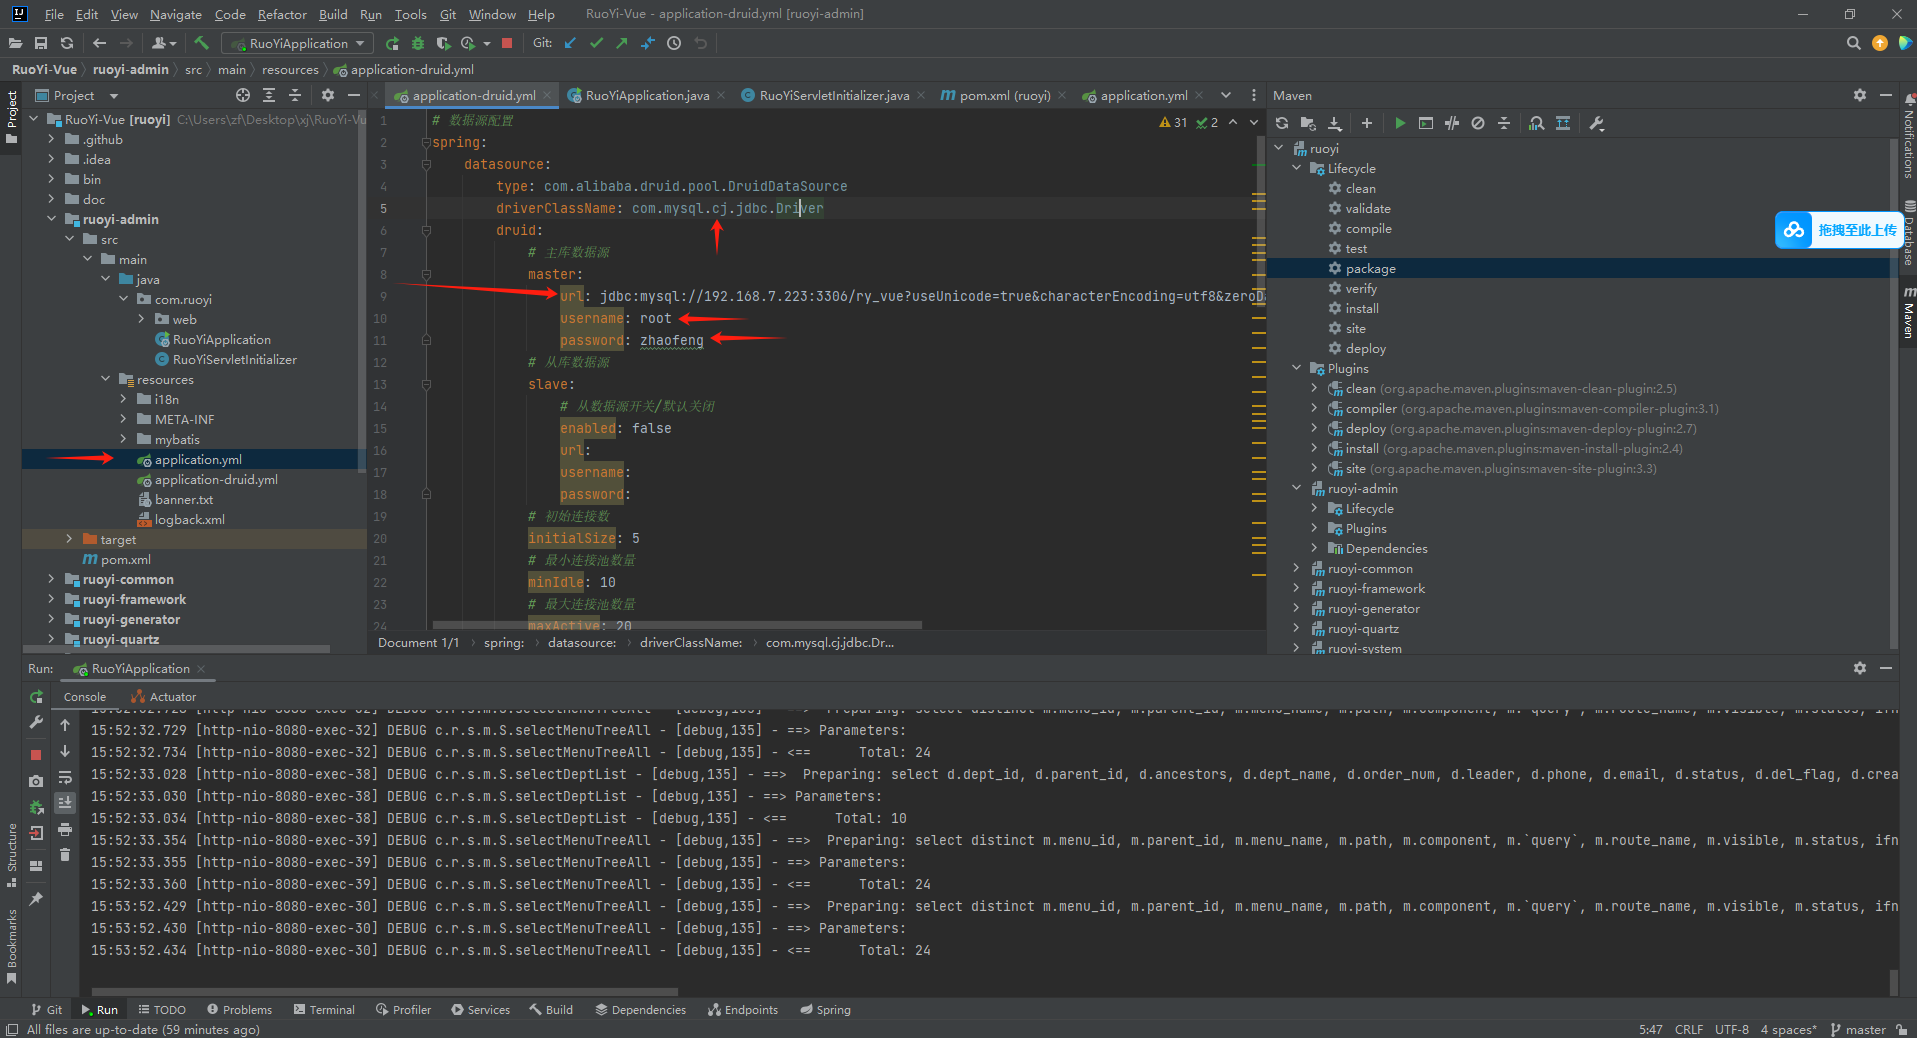Show hidden editor tabs dropdown
The width and height of the screenshot is (1917, 1038).
1226,95
